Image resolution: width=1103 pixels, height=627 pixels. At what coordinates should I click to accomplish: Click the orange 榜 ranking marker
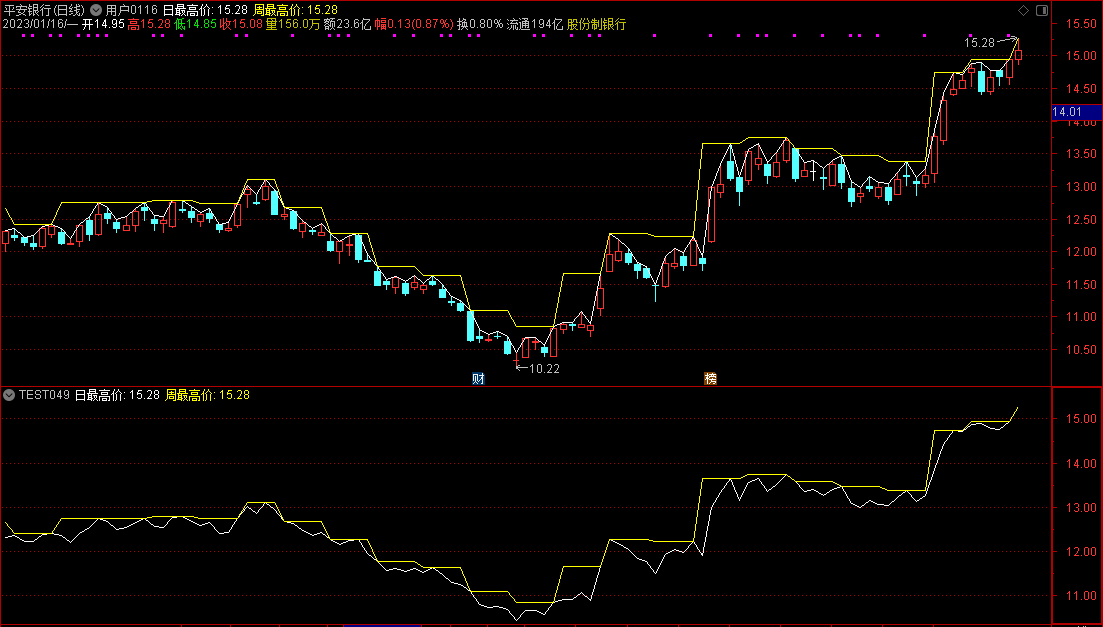coord(710,378)
